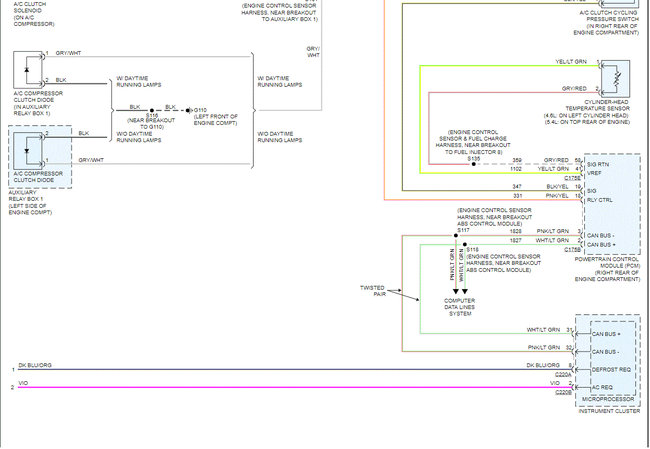Select 'PNK/LT GRN' label at cluster pin 32

[544, 347]
